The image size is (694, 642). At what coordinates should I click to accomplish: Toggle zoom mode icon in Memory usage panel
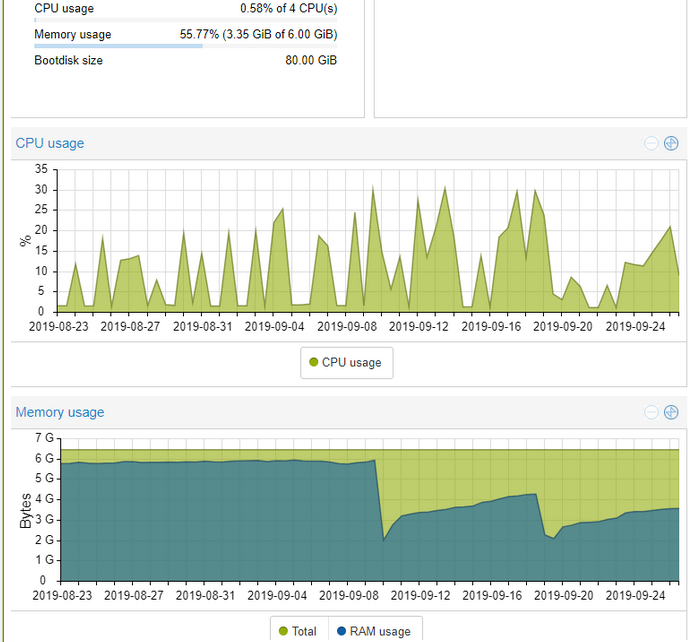671,412
